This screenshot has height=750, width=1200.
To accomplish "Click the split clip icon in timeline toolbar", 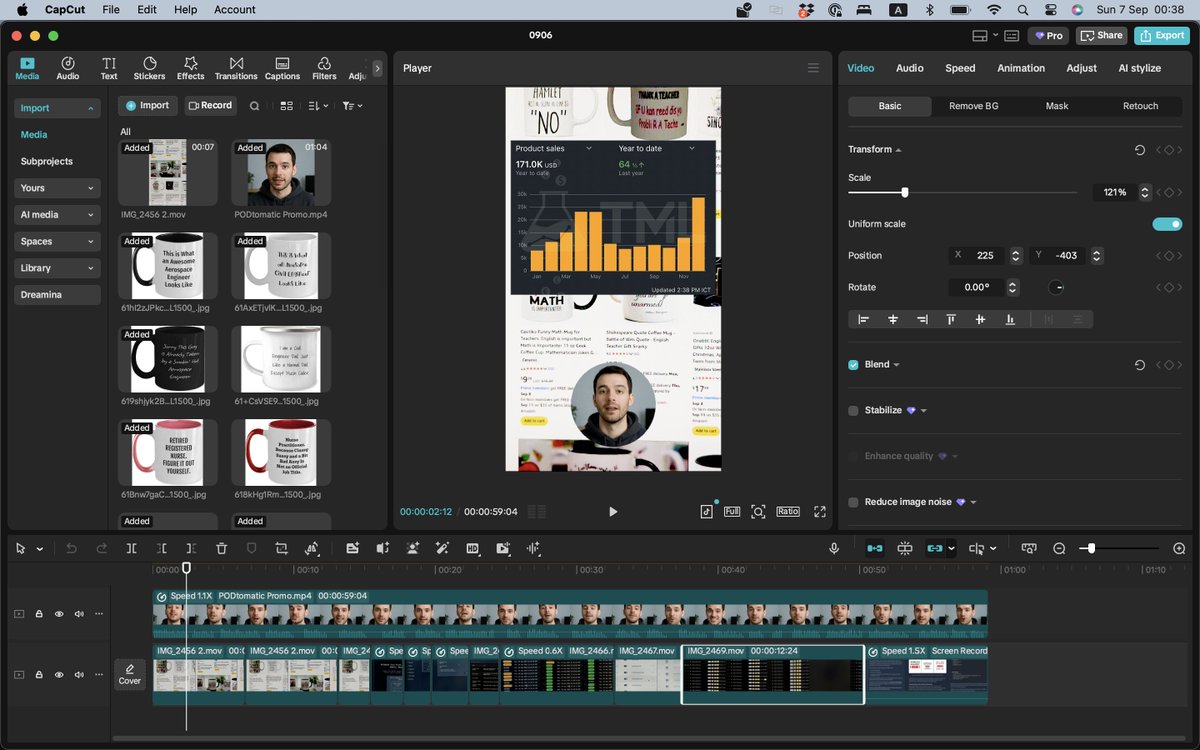I will (131, 548).
